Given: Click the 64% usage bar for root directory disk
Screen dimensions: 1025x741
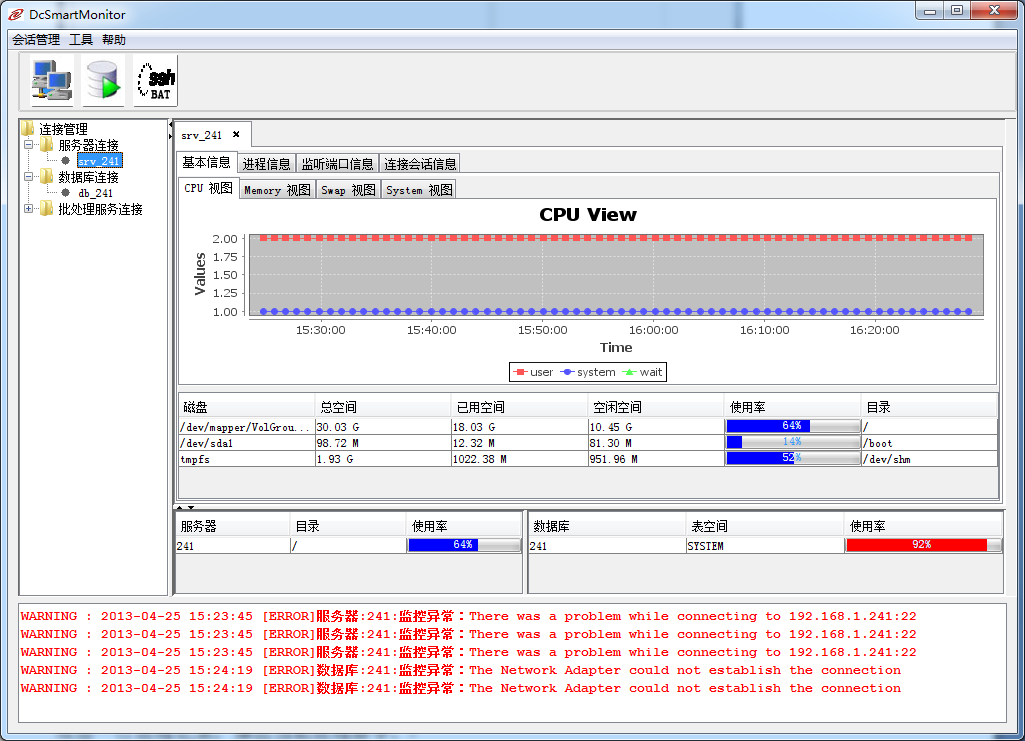Looking at the screenshot, I should pyautogui.click(x=792, y=426).
